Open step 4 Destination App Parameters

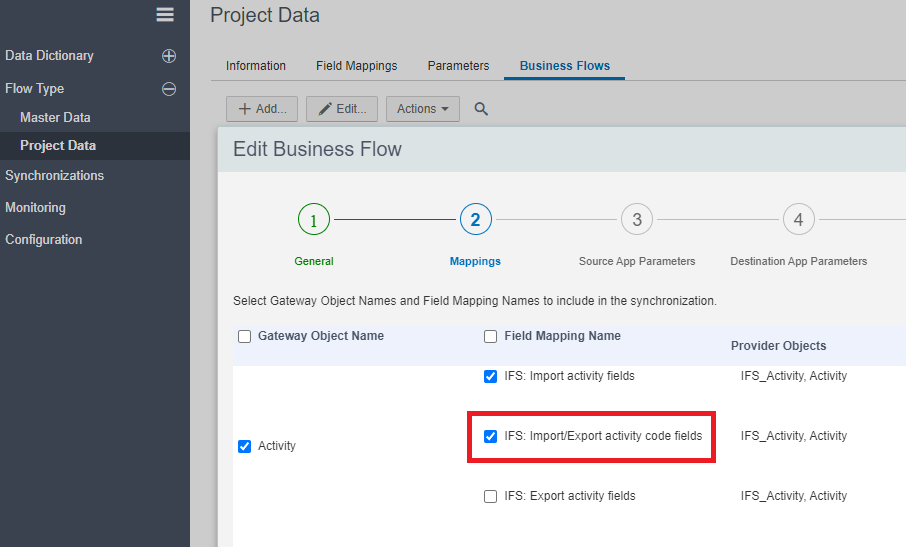[798, 220]
